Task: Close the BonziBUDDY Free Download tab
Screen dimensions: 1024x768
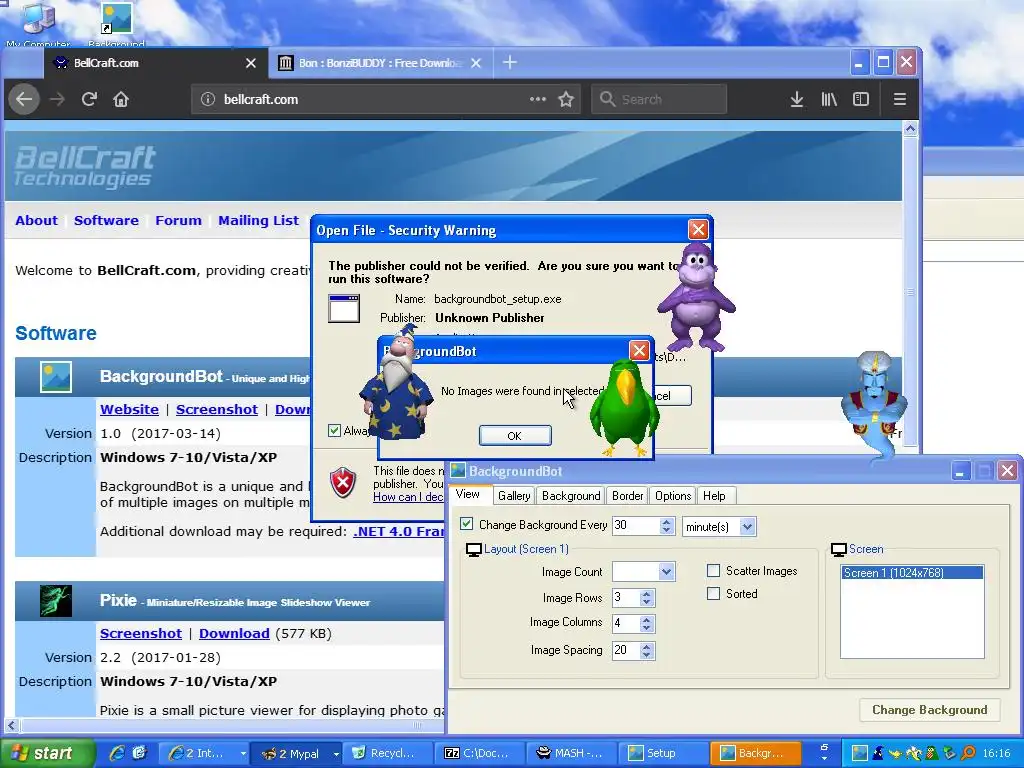Action: 476,63
